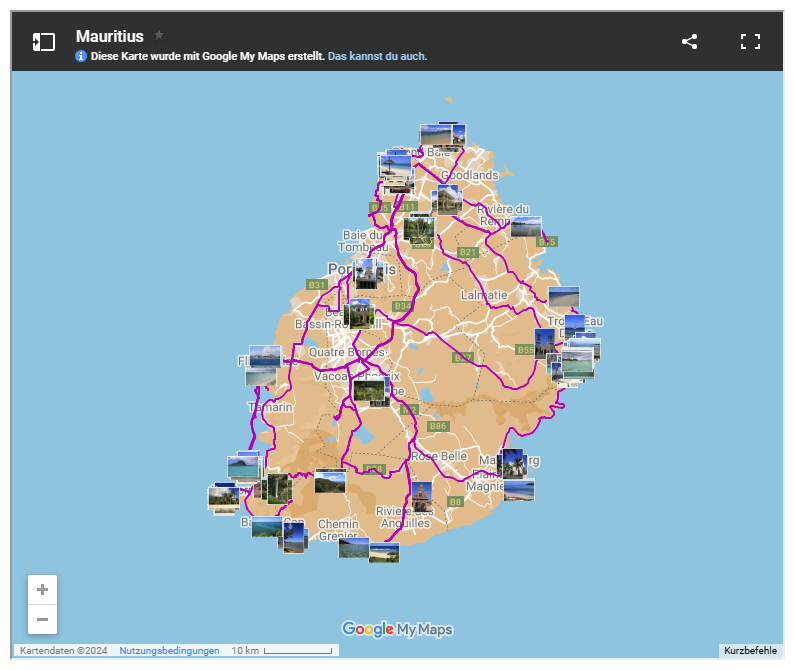This screenshot has width=795, height=670.
Task: Click the Google My Maps logo
Action: [x=397, y=629]
